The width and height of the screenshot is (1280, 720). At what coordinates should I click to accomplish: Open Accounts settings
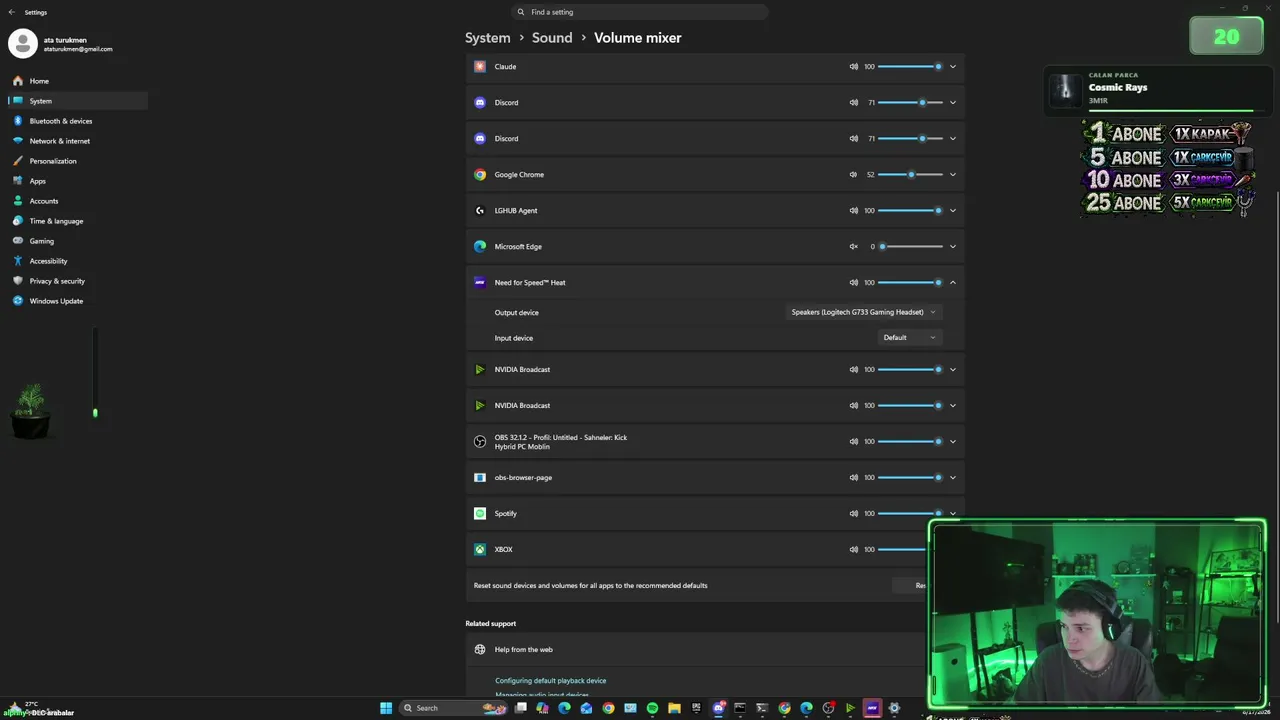coord(78,201)
